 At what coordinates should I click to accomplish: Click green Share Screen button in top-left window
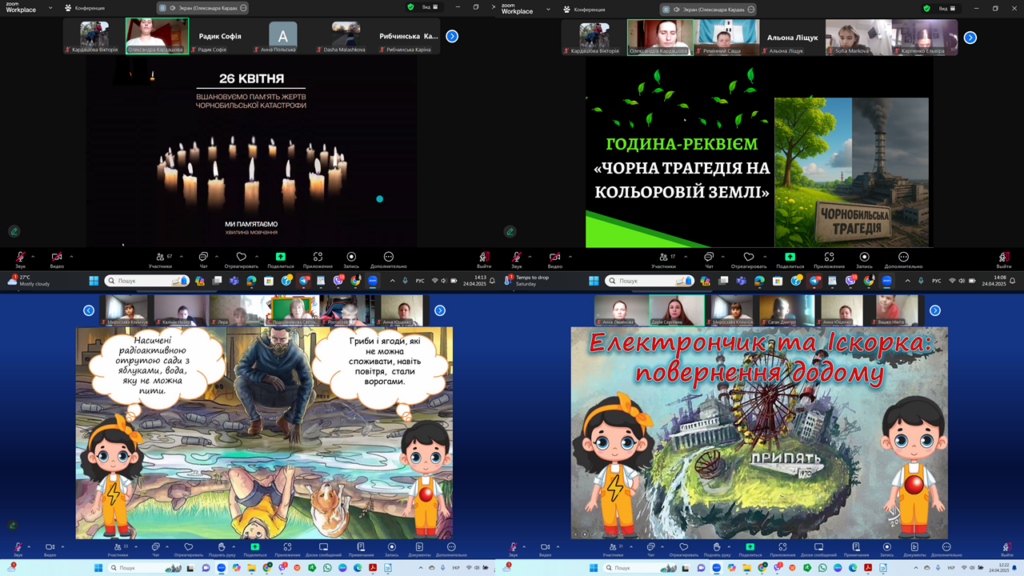[x=280, y=259]
